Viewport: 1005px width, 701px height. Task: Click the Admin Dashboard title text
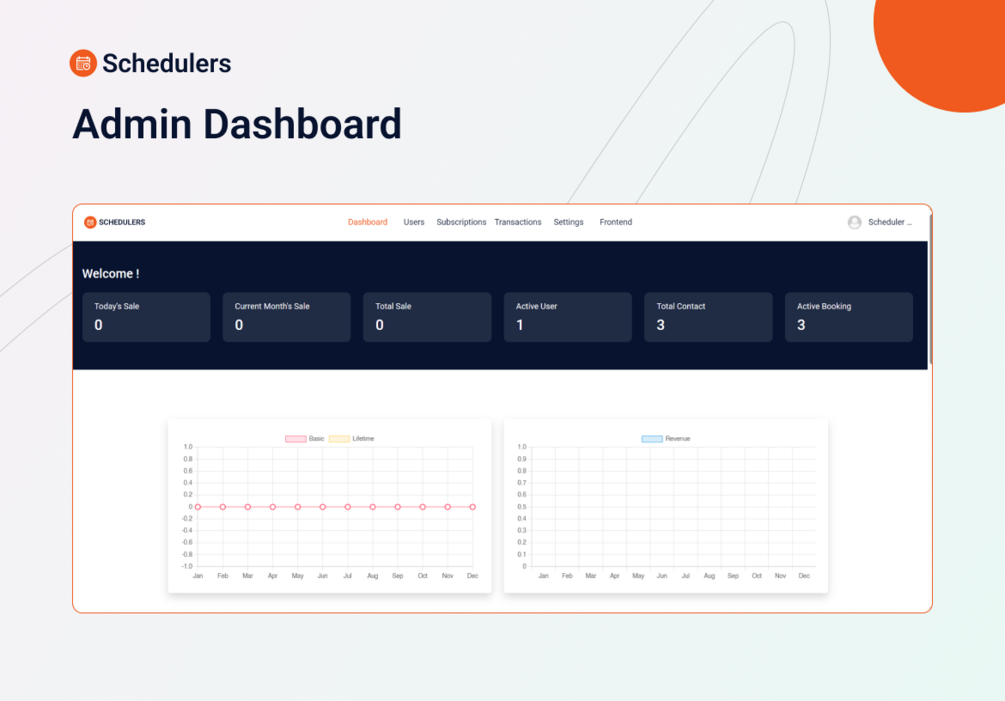coord(237,124)
